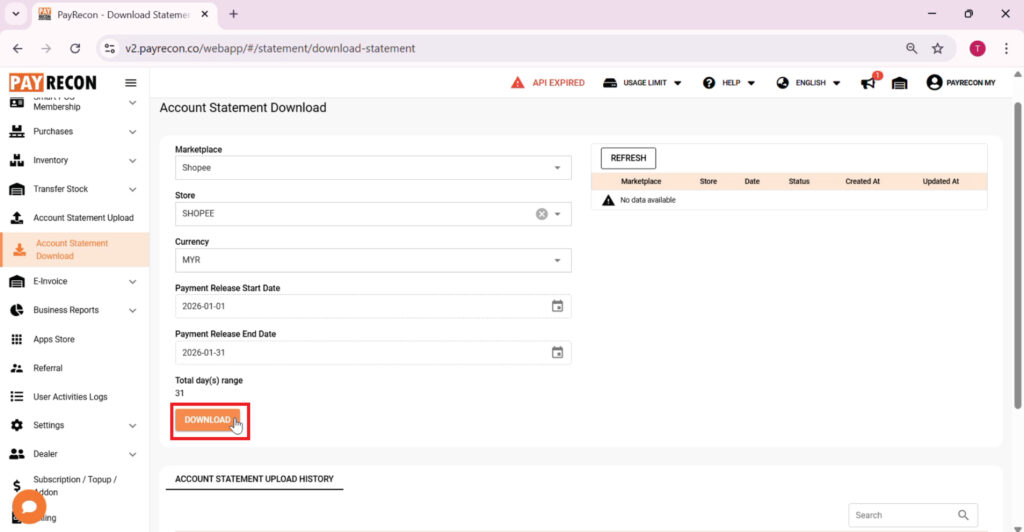This screenshot has width=1024, height=532.
Task: Click the Referral people icon
Action: click(x=17, y=368)
